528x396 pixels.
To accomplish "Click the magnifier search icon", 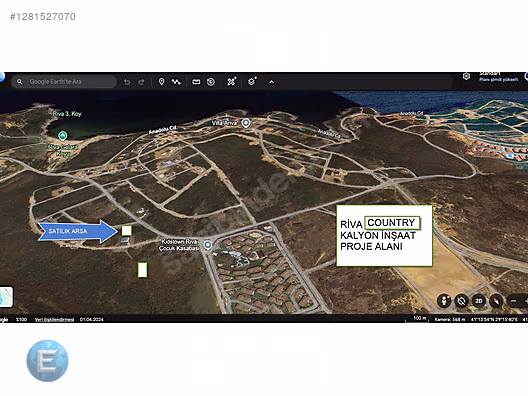I will tap(20, 81).
